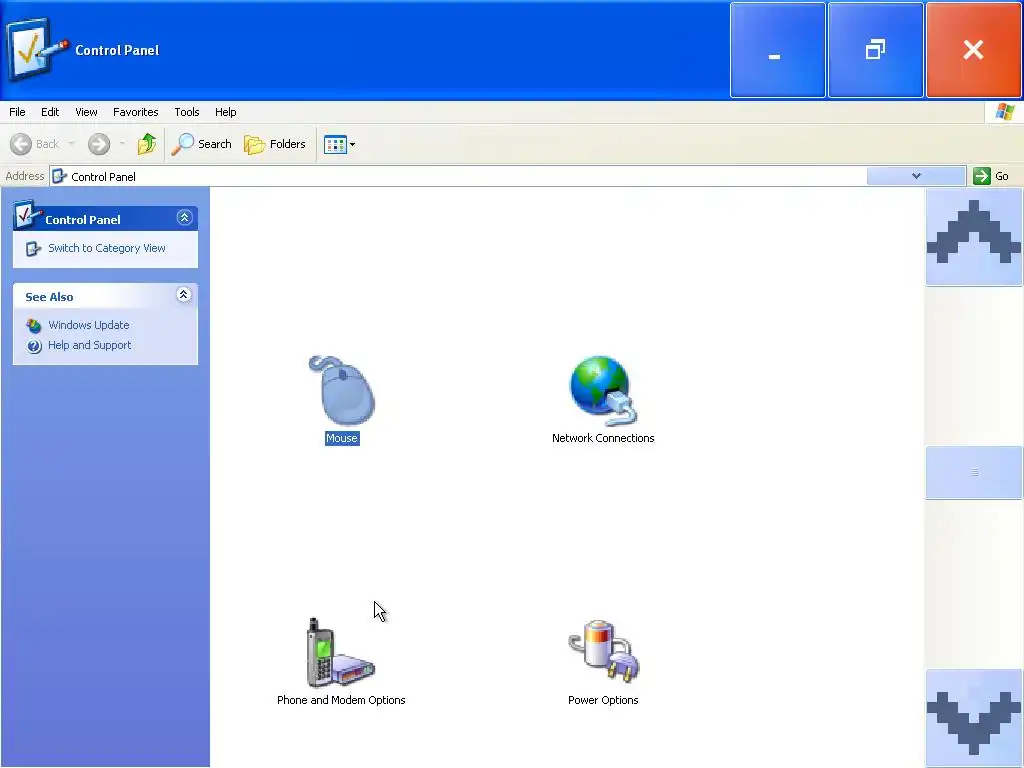Minimize the Control Panel window
Image resolution: width=1024 pixels, height=768 pixels.
pos(778,50)
